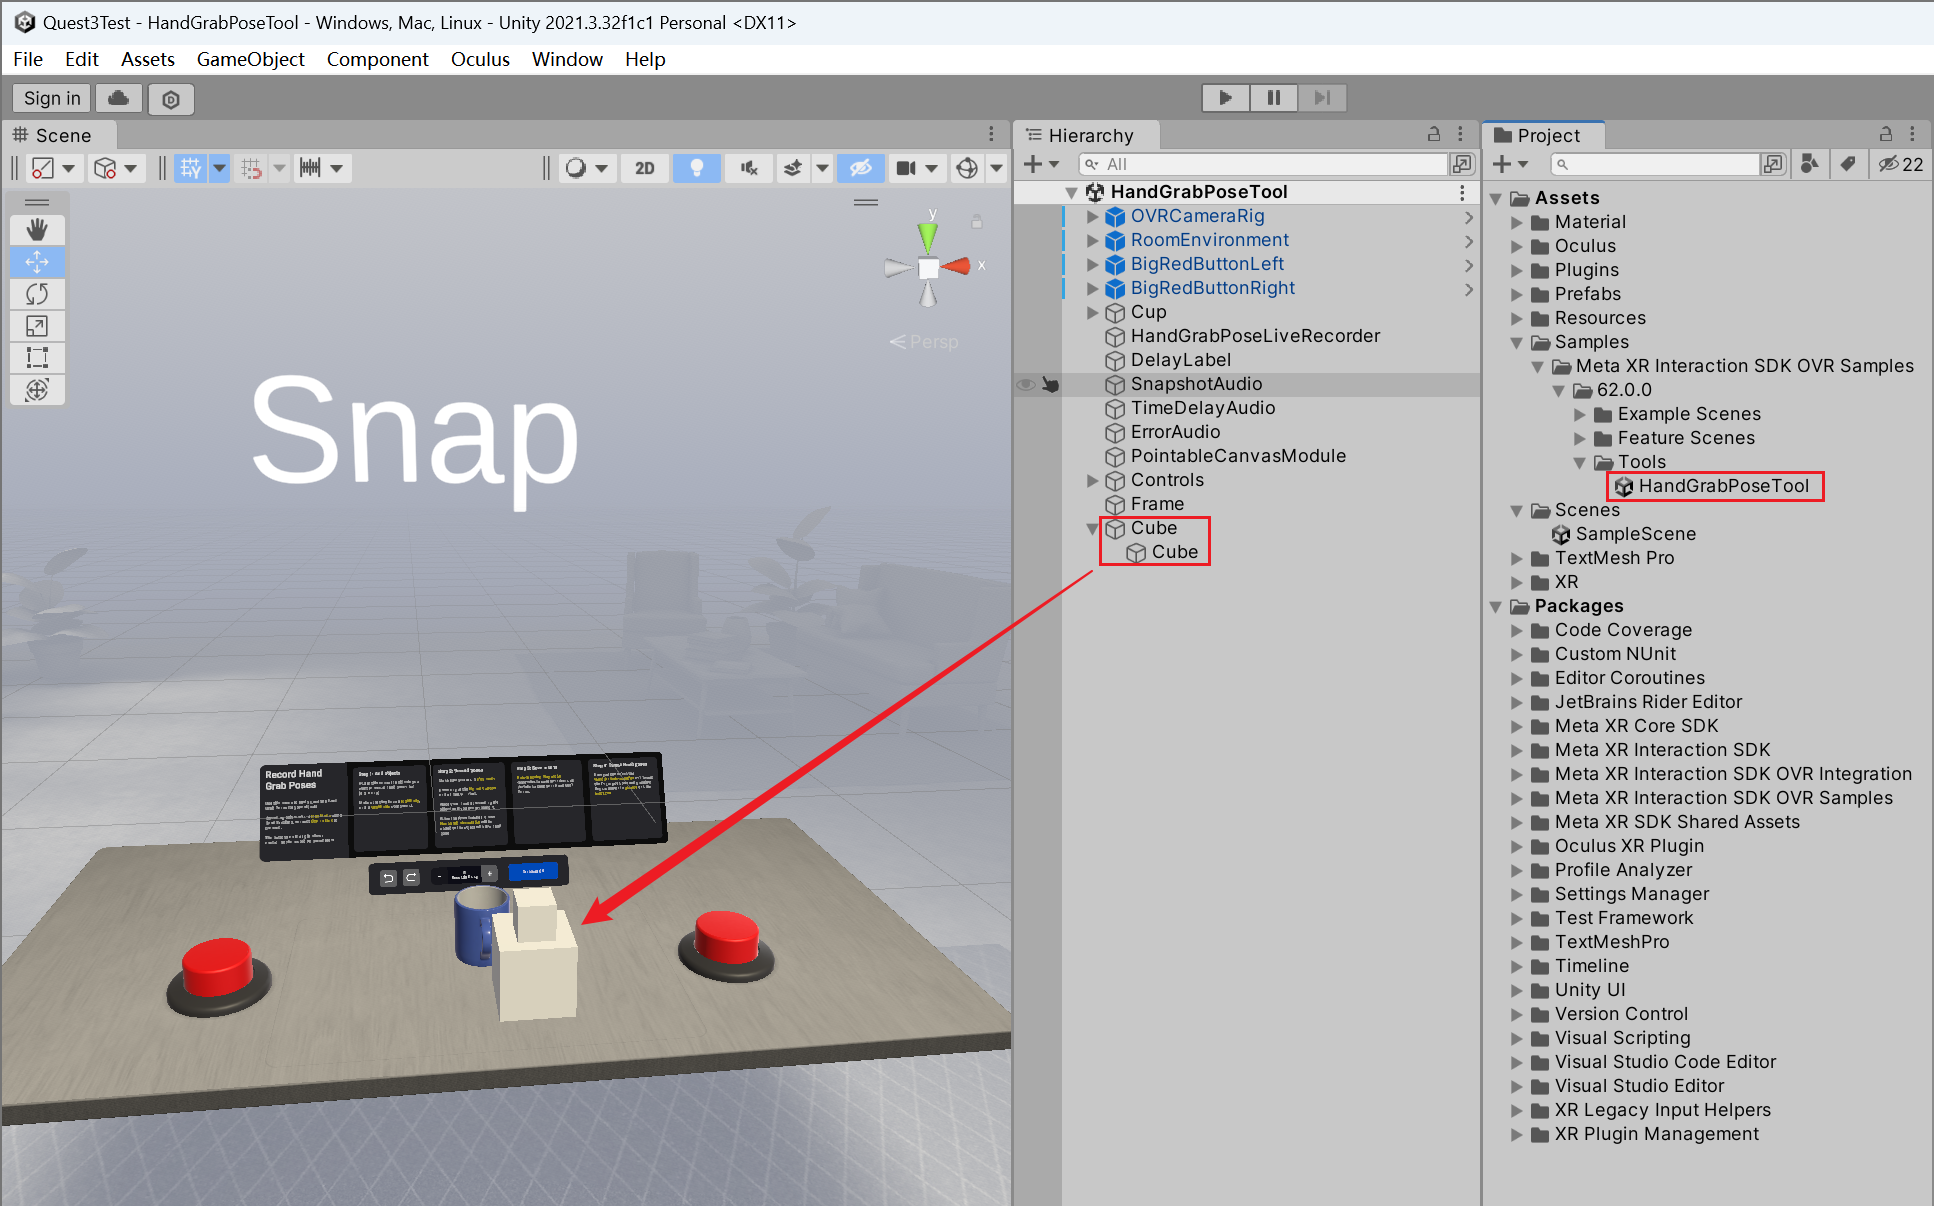Click the Project search field
Image resolution: width=1934 pixels, height=1206 pixels.
coord(1655,164)
